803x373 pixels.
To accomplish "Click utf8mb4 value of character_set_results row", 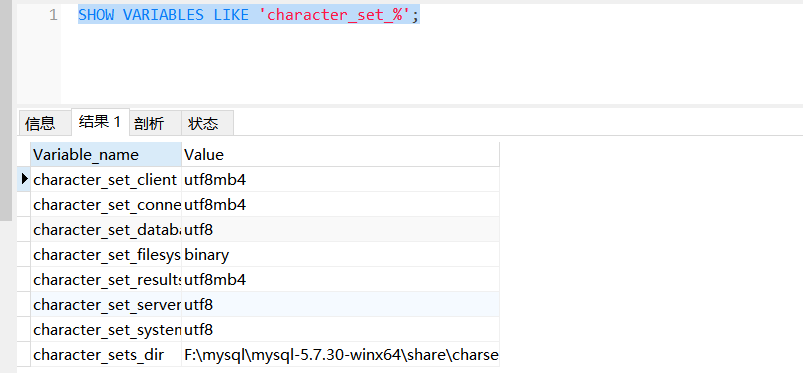I will point(341,280).
